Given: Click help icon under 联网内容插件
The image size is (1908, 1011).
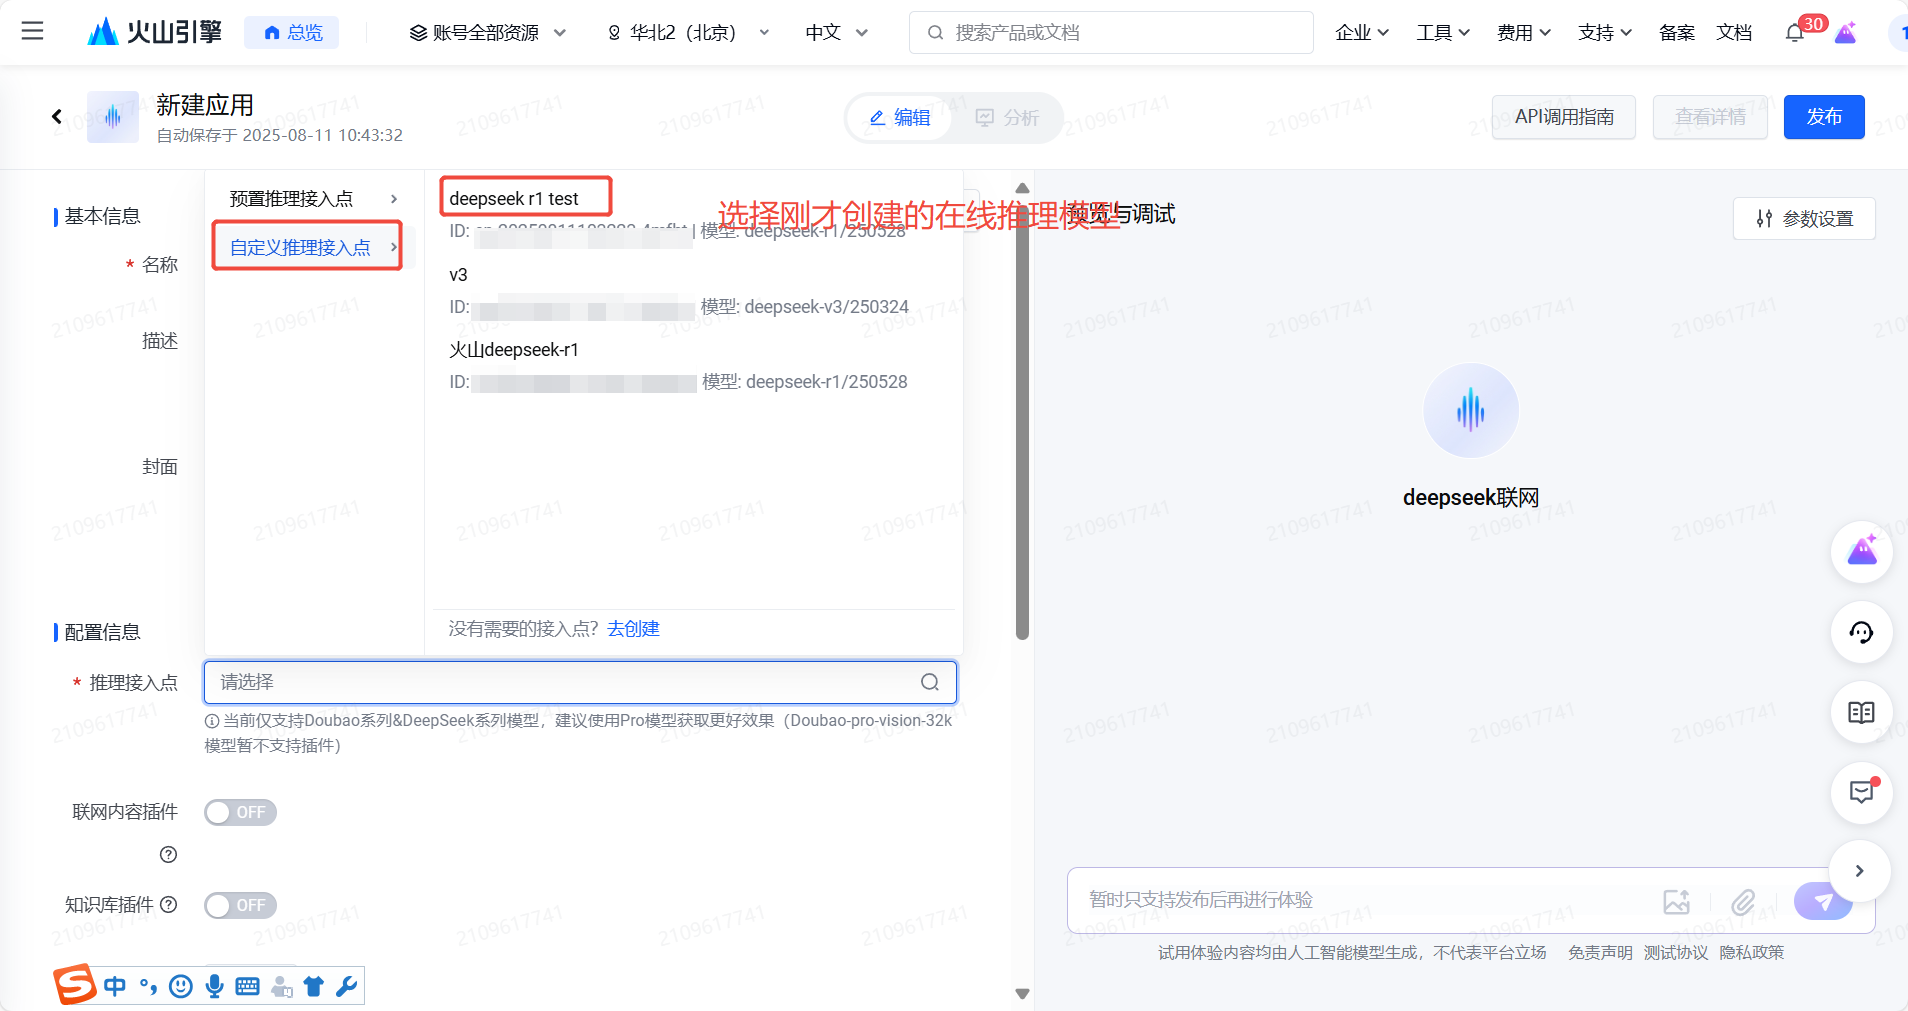Looking at the screenshot, I should click(x=168, y=854).
